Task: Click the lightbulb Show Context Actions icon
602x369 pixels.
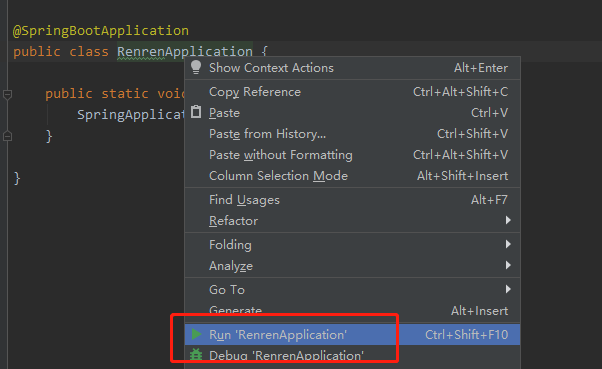Action: pyautogui.click(x=196, y=67)
